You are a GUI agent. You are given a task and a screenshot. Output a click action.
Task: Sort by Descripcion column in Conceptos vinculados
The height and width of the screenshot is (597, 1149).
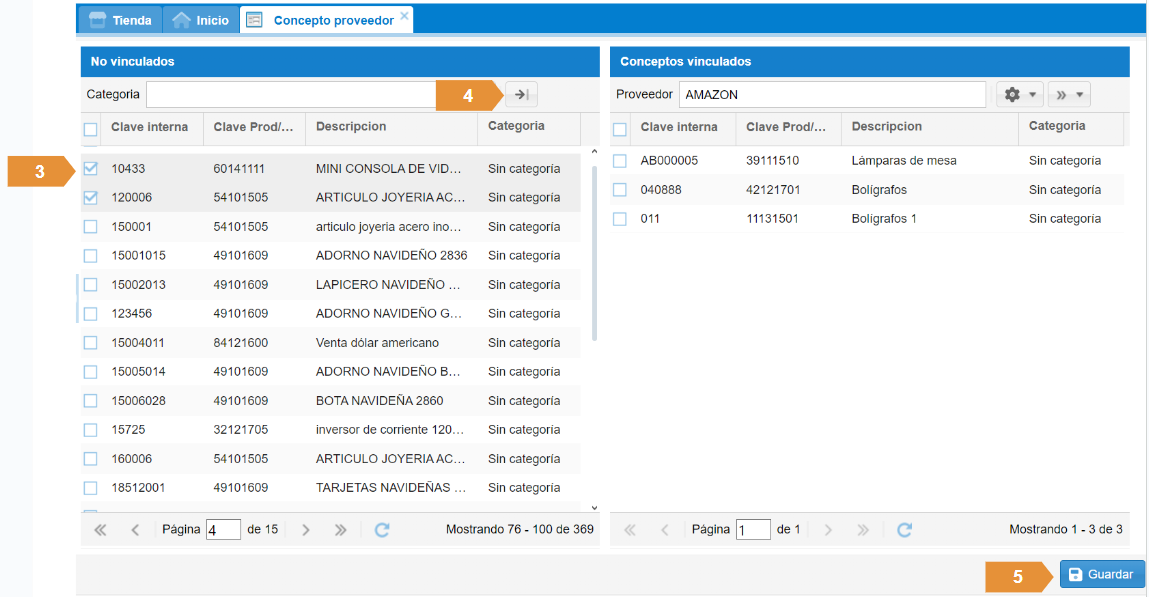[x=886, y=127]
